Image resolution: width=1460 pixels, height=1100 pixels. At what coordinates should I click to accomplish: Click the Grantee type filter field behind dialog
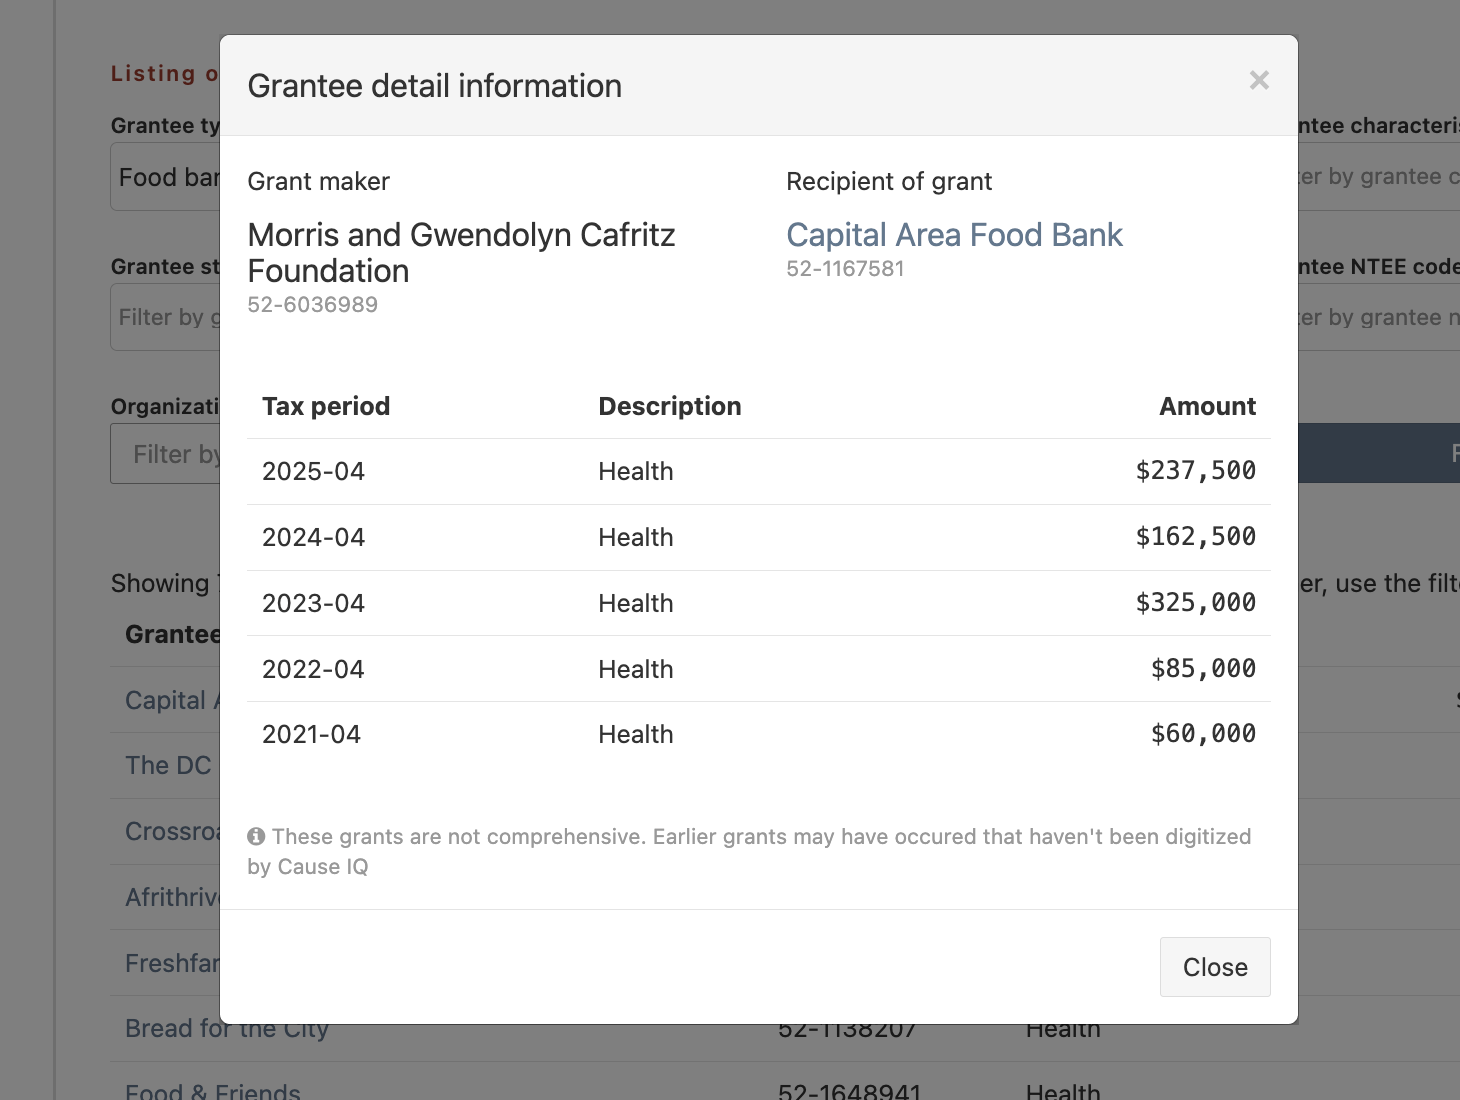point(165,177)
